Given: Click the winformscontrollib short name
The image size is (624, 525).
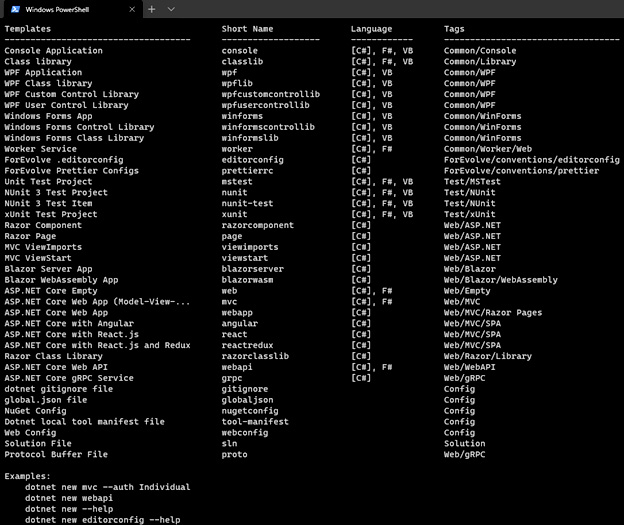Looking at the screenshot, I should tap(268, 127).
